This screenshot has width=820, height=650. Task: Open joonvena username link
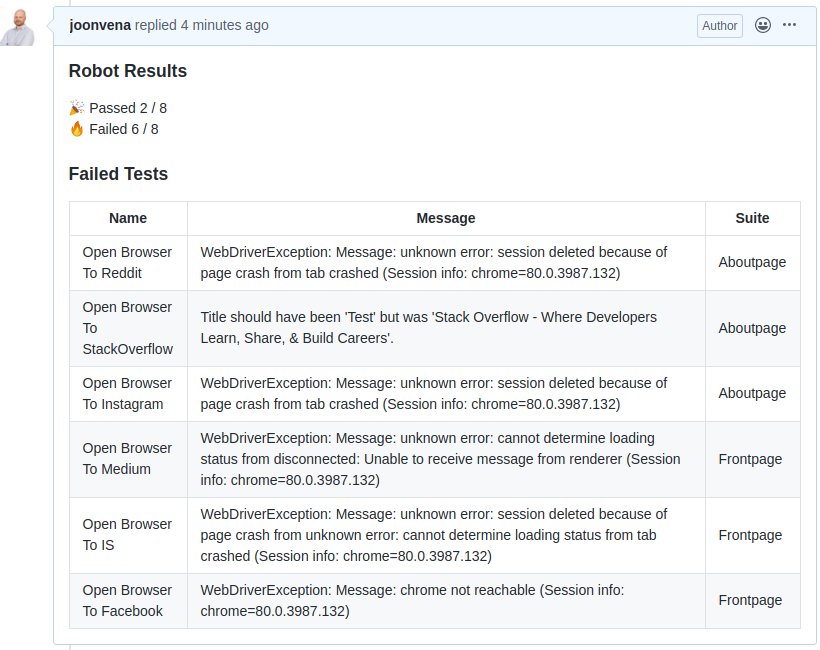[100, 25]
